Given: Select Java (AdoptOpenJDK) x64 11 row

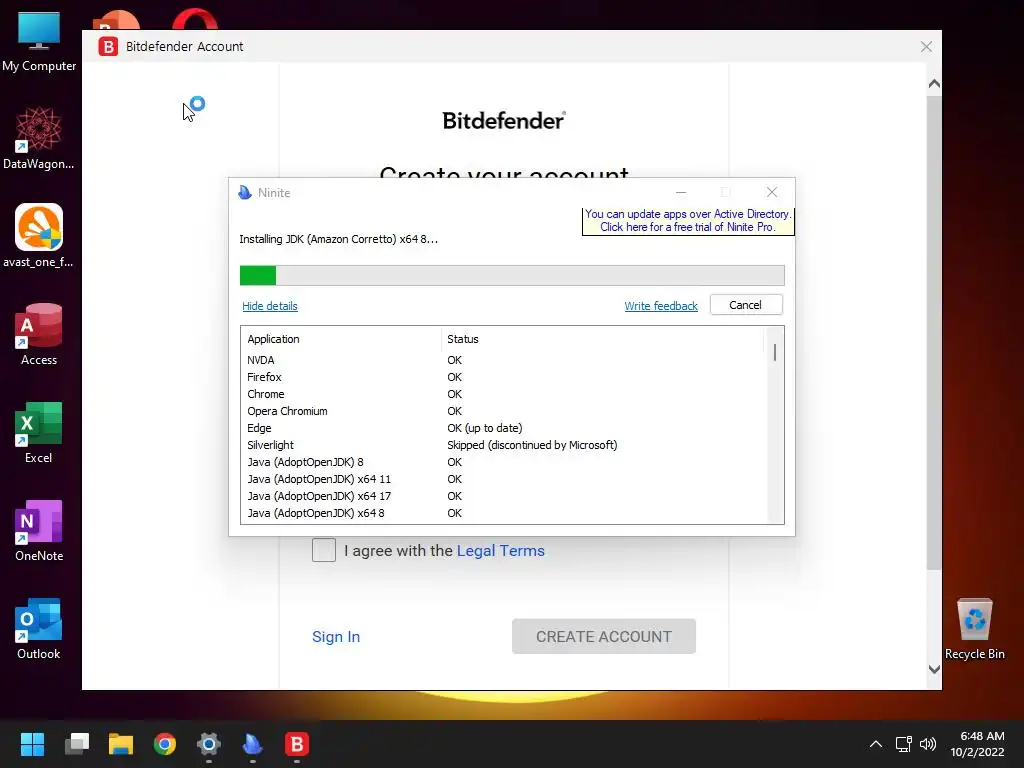Looking at the screenshot, I should (502, 479).
